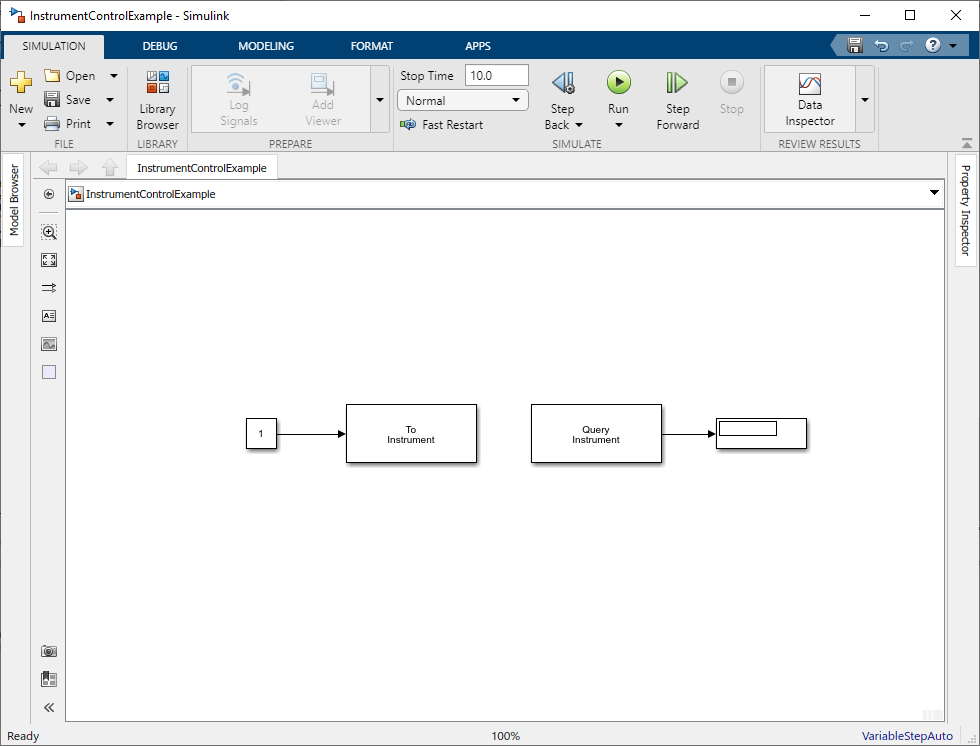Switch to the MODELING tab
Image resolution: width=980 pixels, height=746 pixels.
266,46
